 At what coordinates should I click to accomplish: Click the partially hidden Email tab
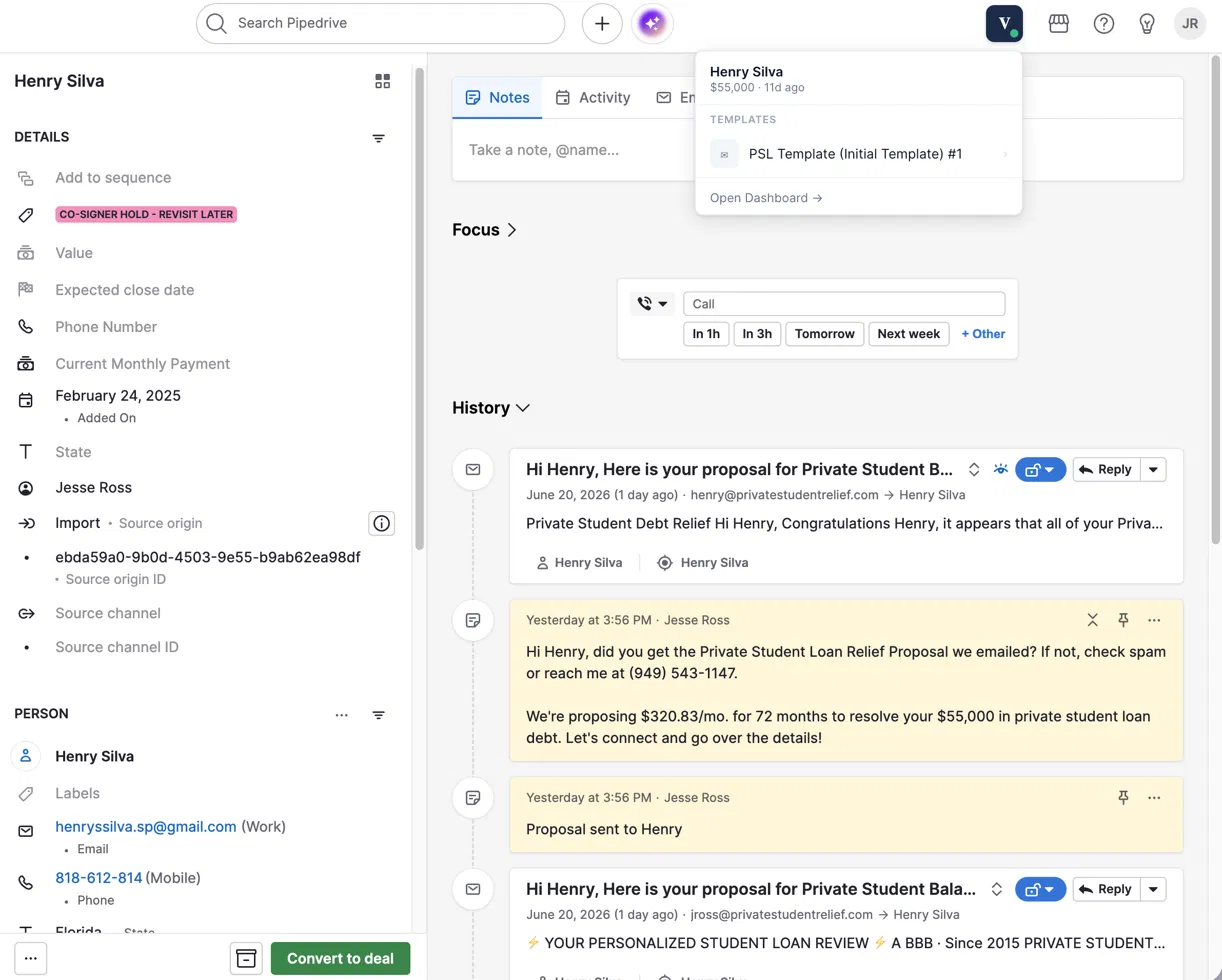(676, 97)
